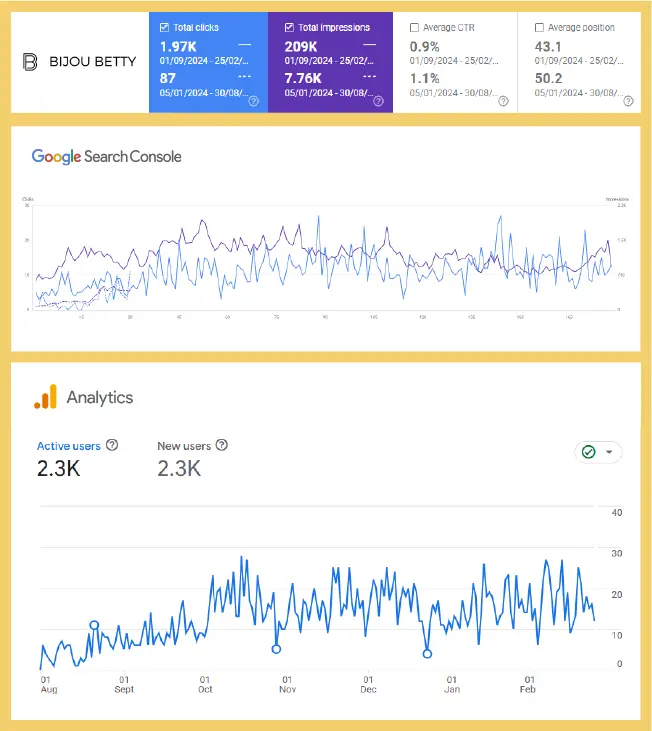The width and height of the screenshot is (652, 731).
Task: Uncheck the Total impressions checkbox
Action: [x=289, y=28]
